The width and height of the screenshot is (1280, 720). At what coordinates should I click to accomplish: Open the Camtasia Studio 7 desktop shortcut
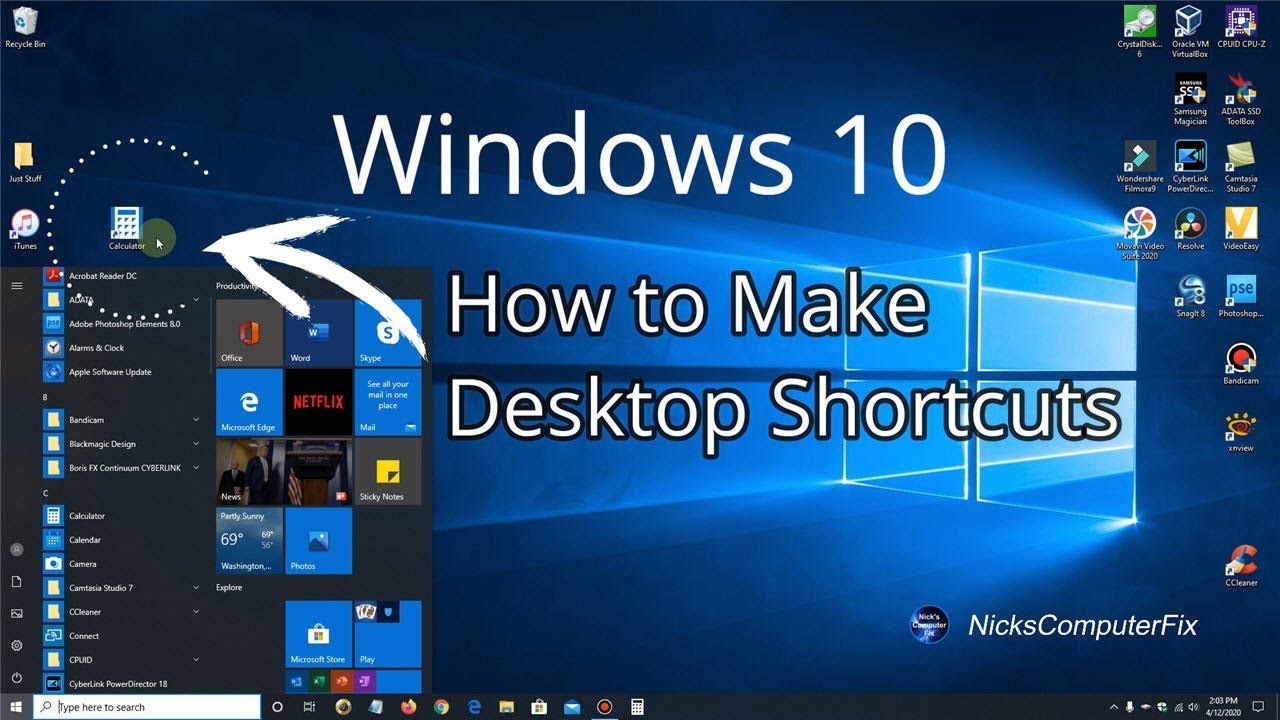[1241, 166]
